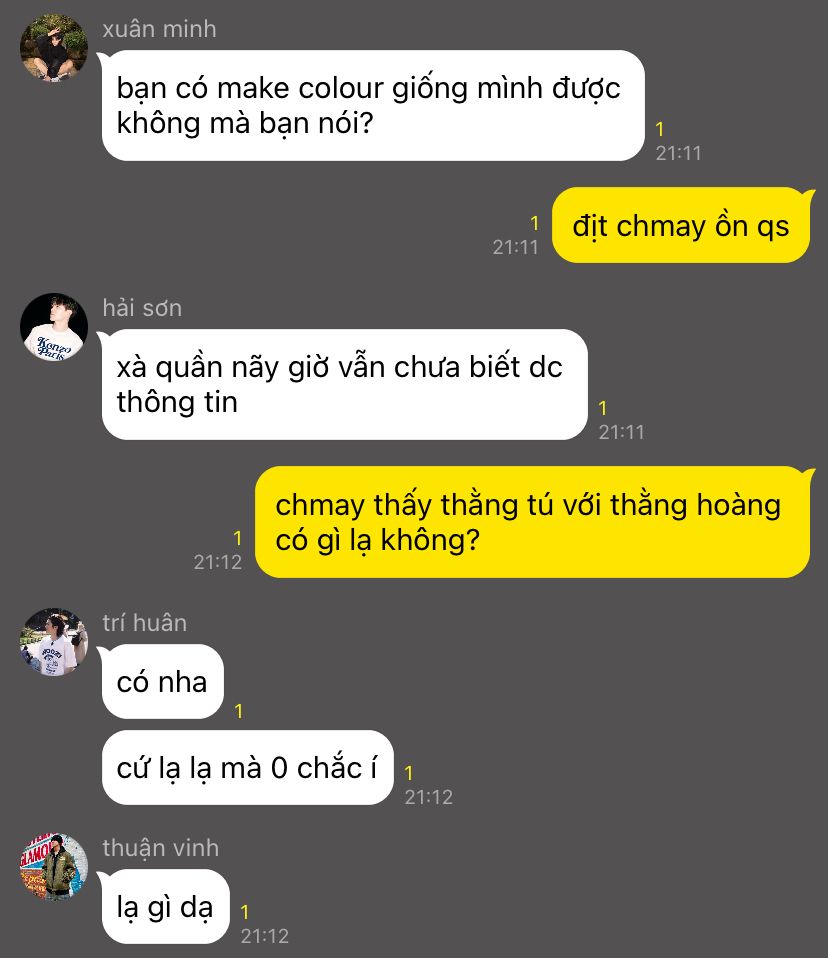
Task: Select message about make colour giống mình
Action: point(373,105)
